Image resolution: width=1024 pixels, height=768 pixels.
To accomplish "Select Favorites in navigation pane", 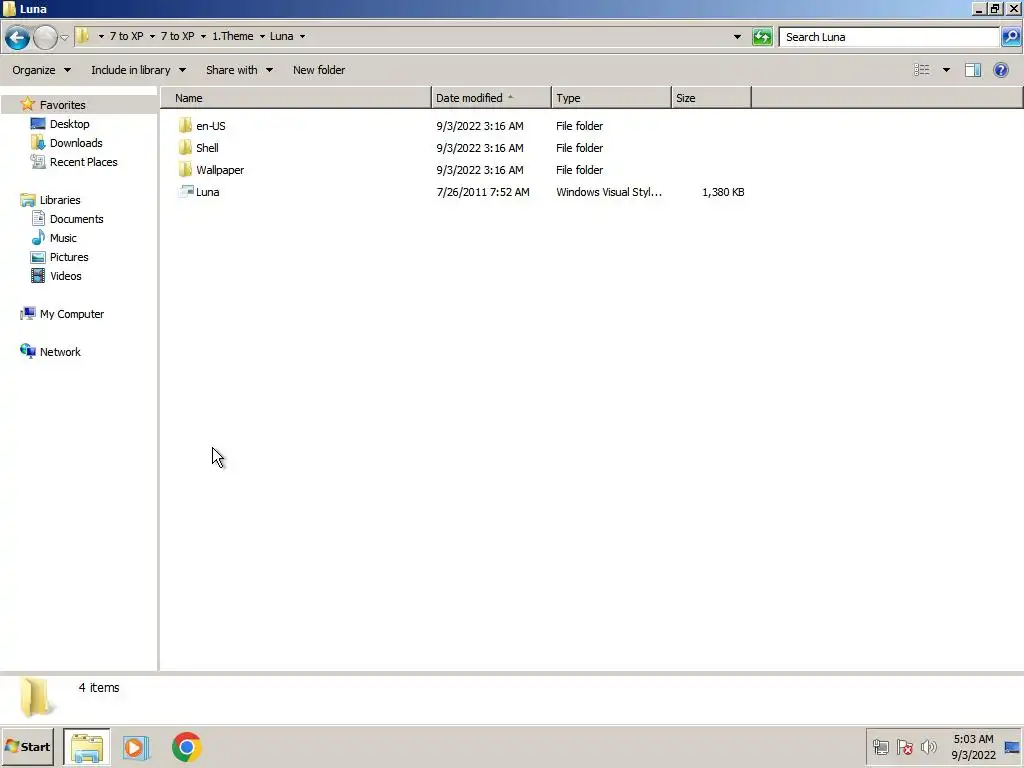I will [x=63, y=104].
